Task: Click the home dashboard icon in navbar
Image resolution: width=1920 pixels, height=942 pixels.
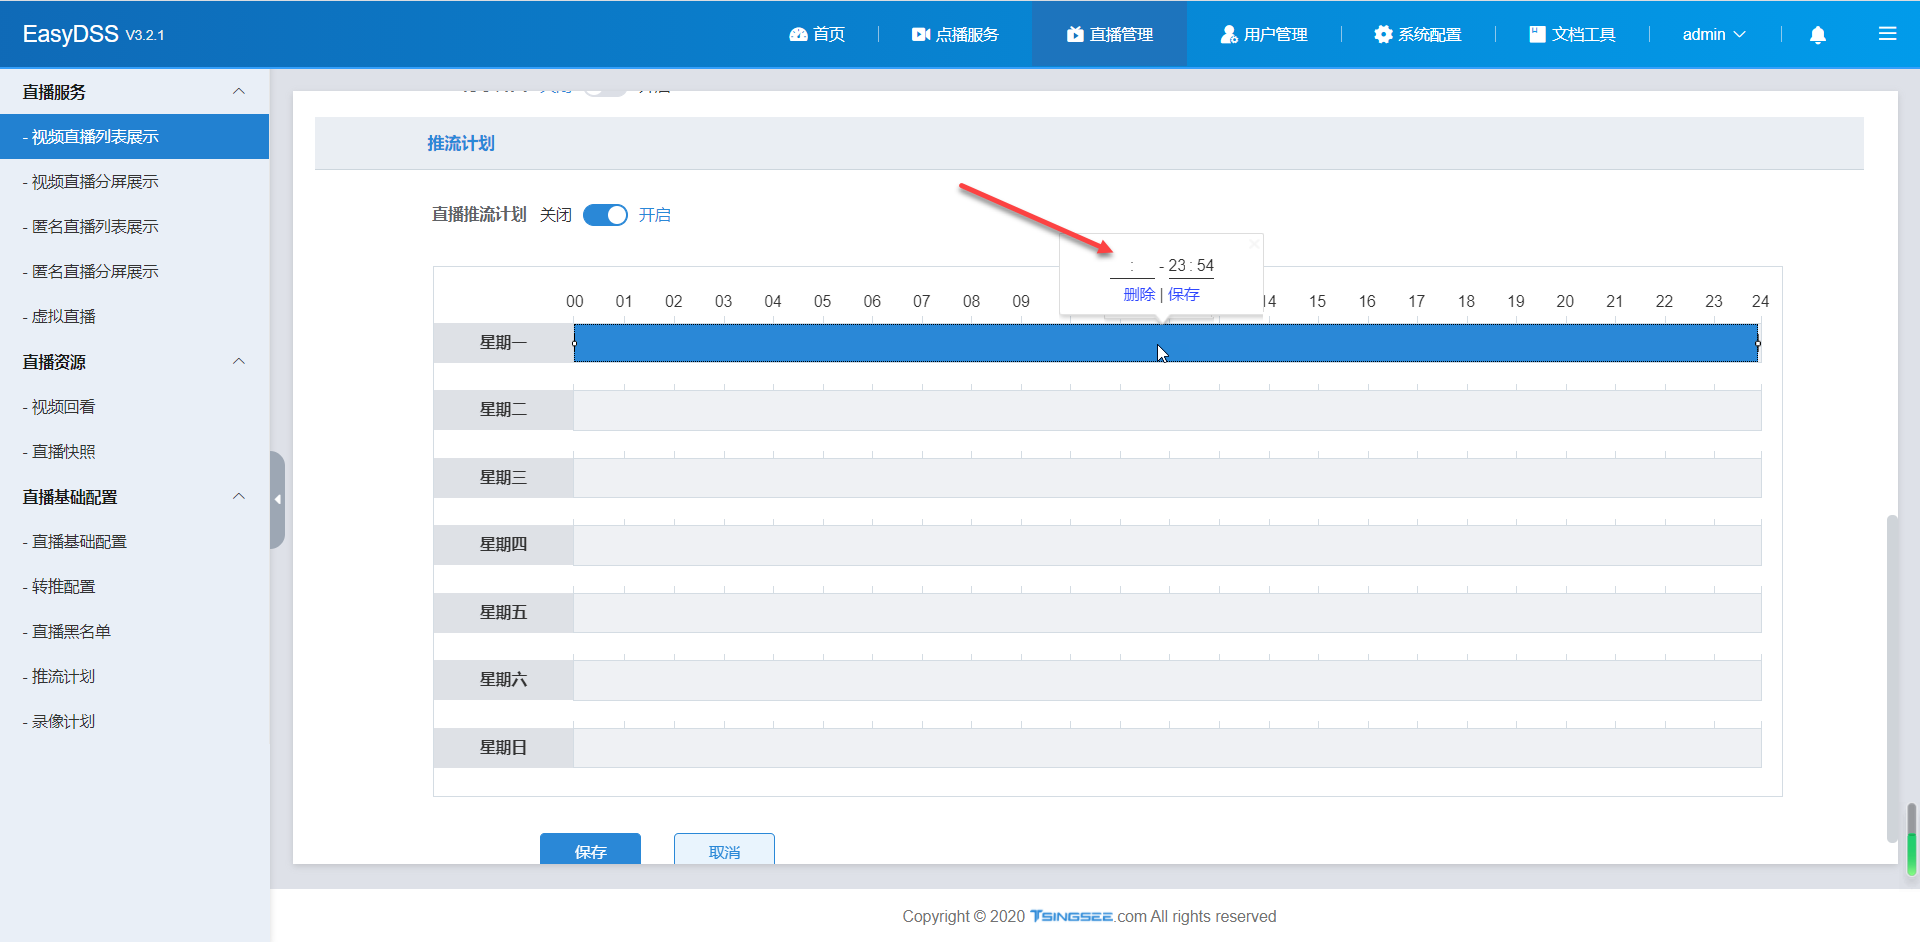Action: (x=798, y=34)
